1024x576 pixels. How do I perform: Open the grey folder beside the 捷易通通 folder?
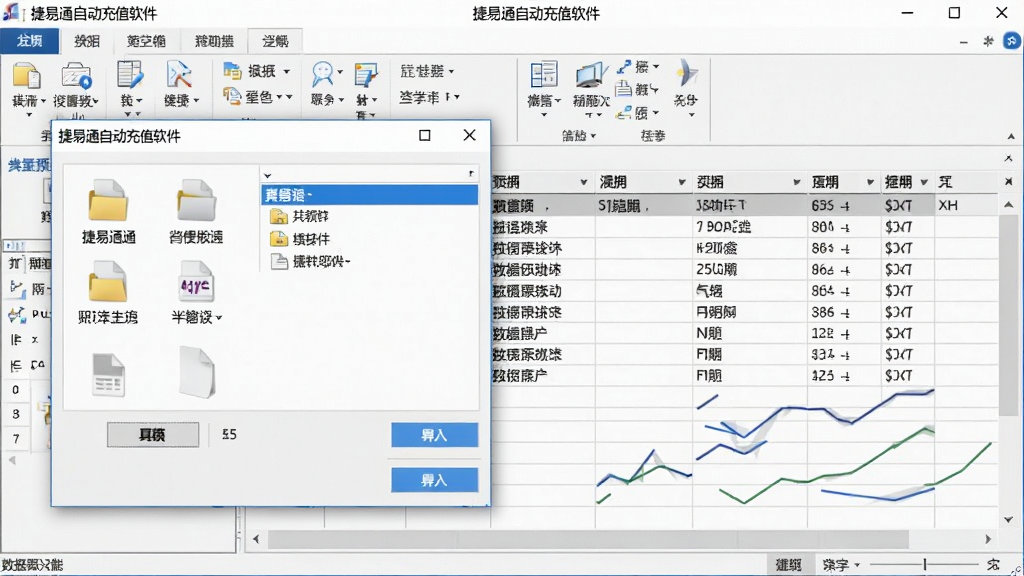pyautogui.click(x=196, y=201)
